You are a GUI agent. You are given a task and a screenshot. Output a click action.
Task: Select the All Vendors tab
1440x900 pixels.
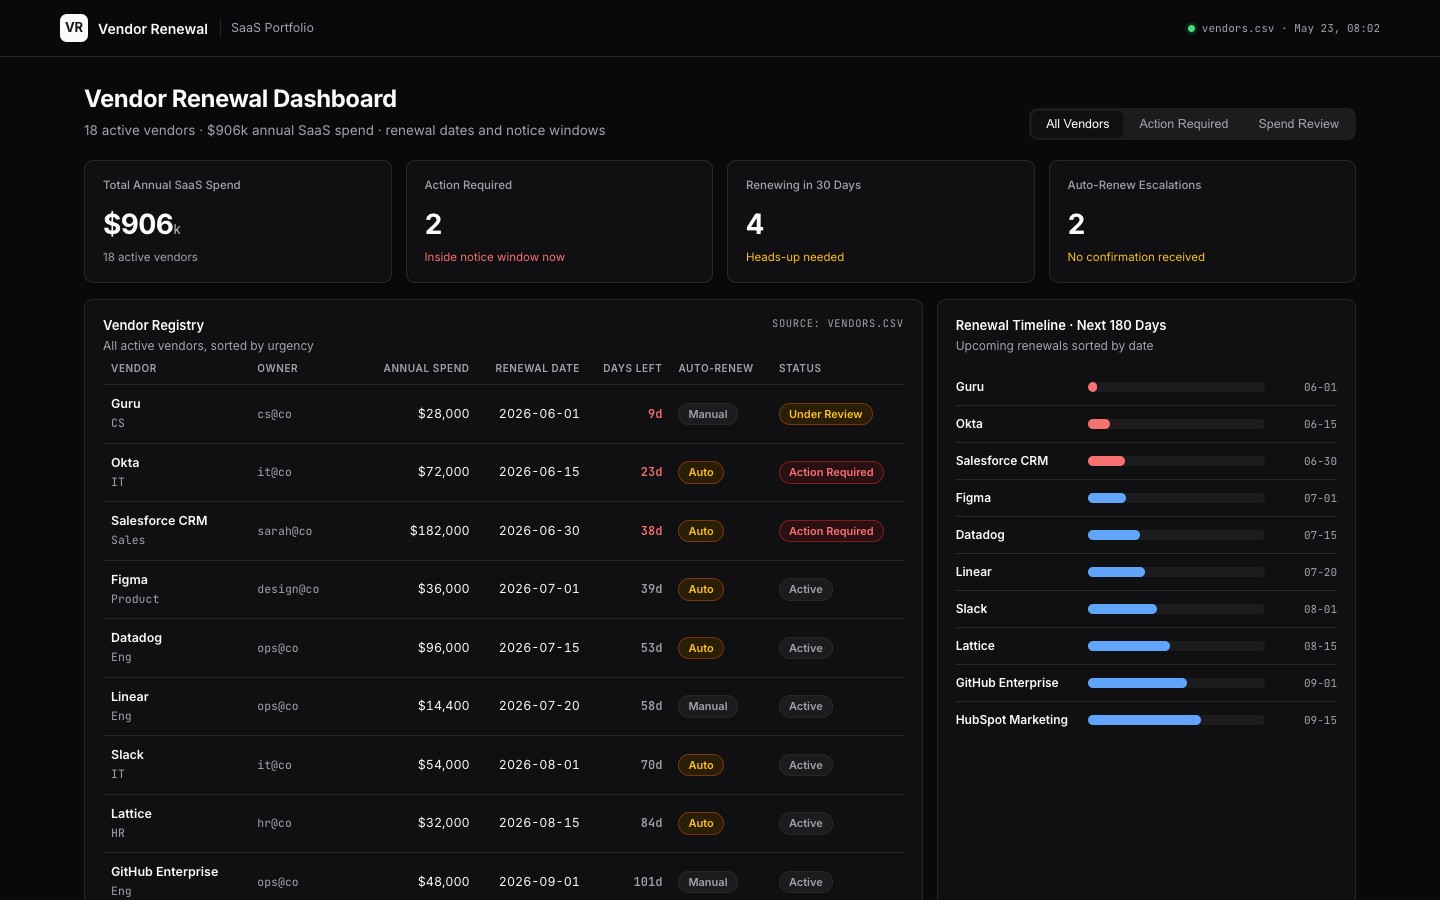pyautogui.click(x=1077, y=124)
